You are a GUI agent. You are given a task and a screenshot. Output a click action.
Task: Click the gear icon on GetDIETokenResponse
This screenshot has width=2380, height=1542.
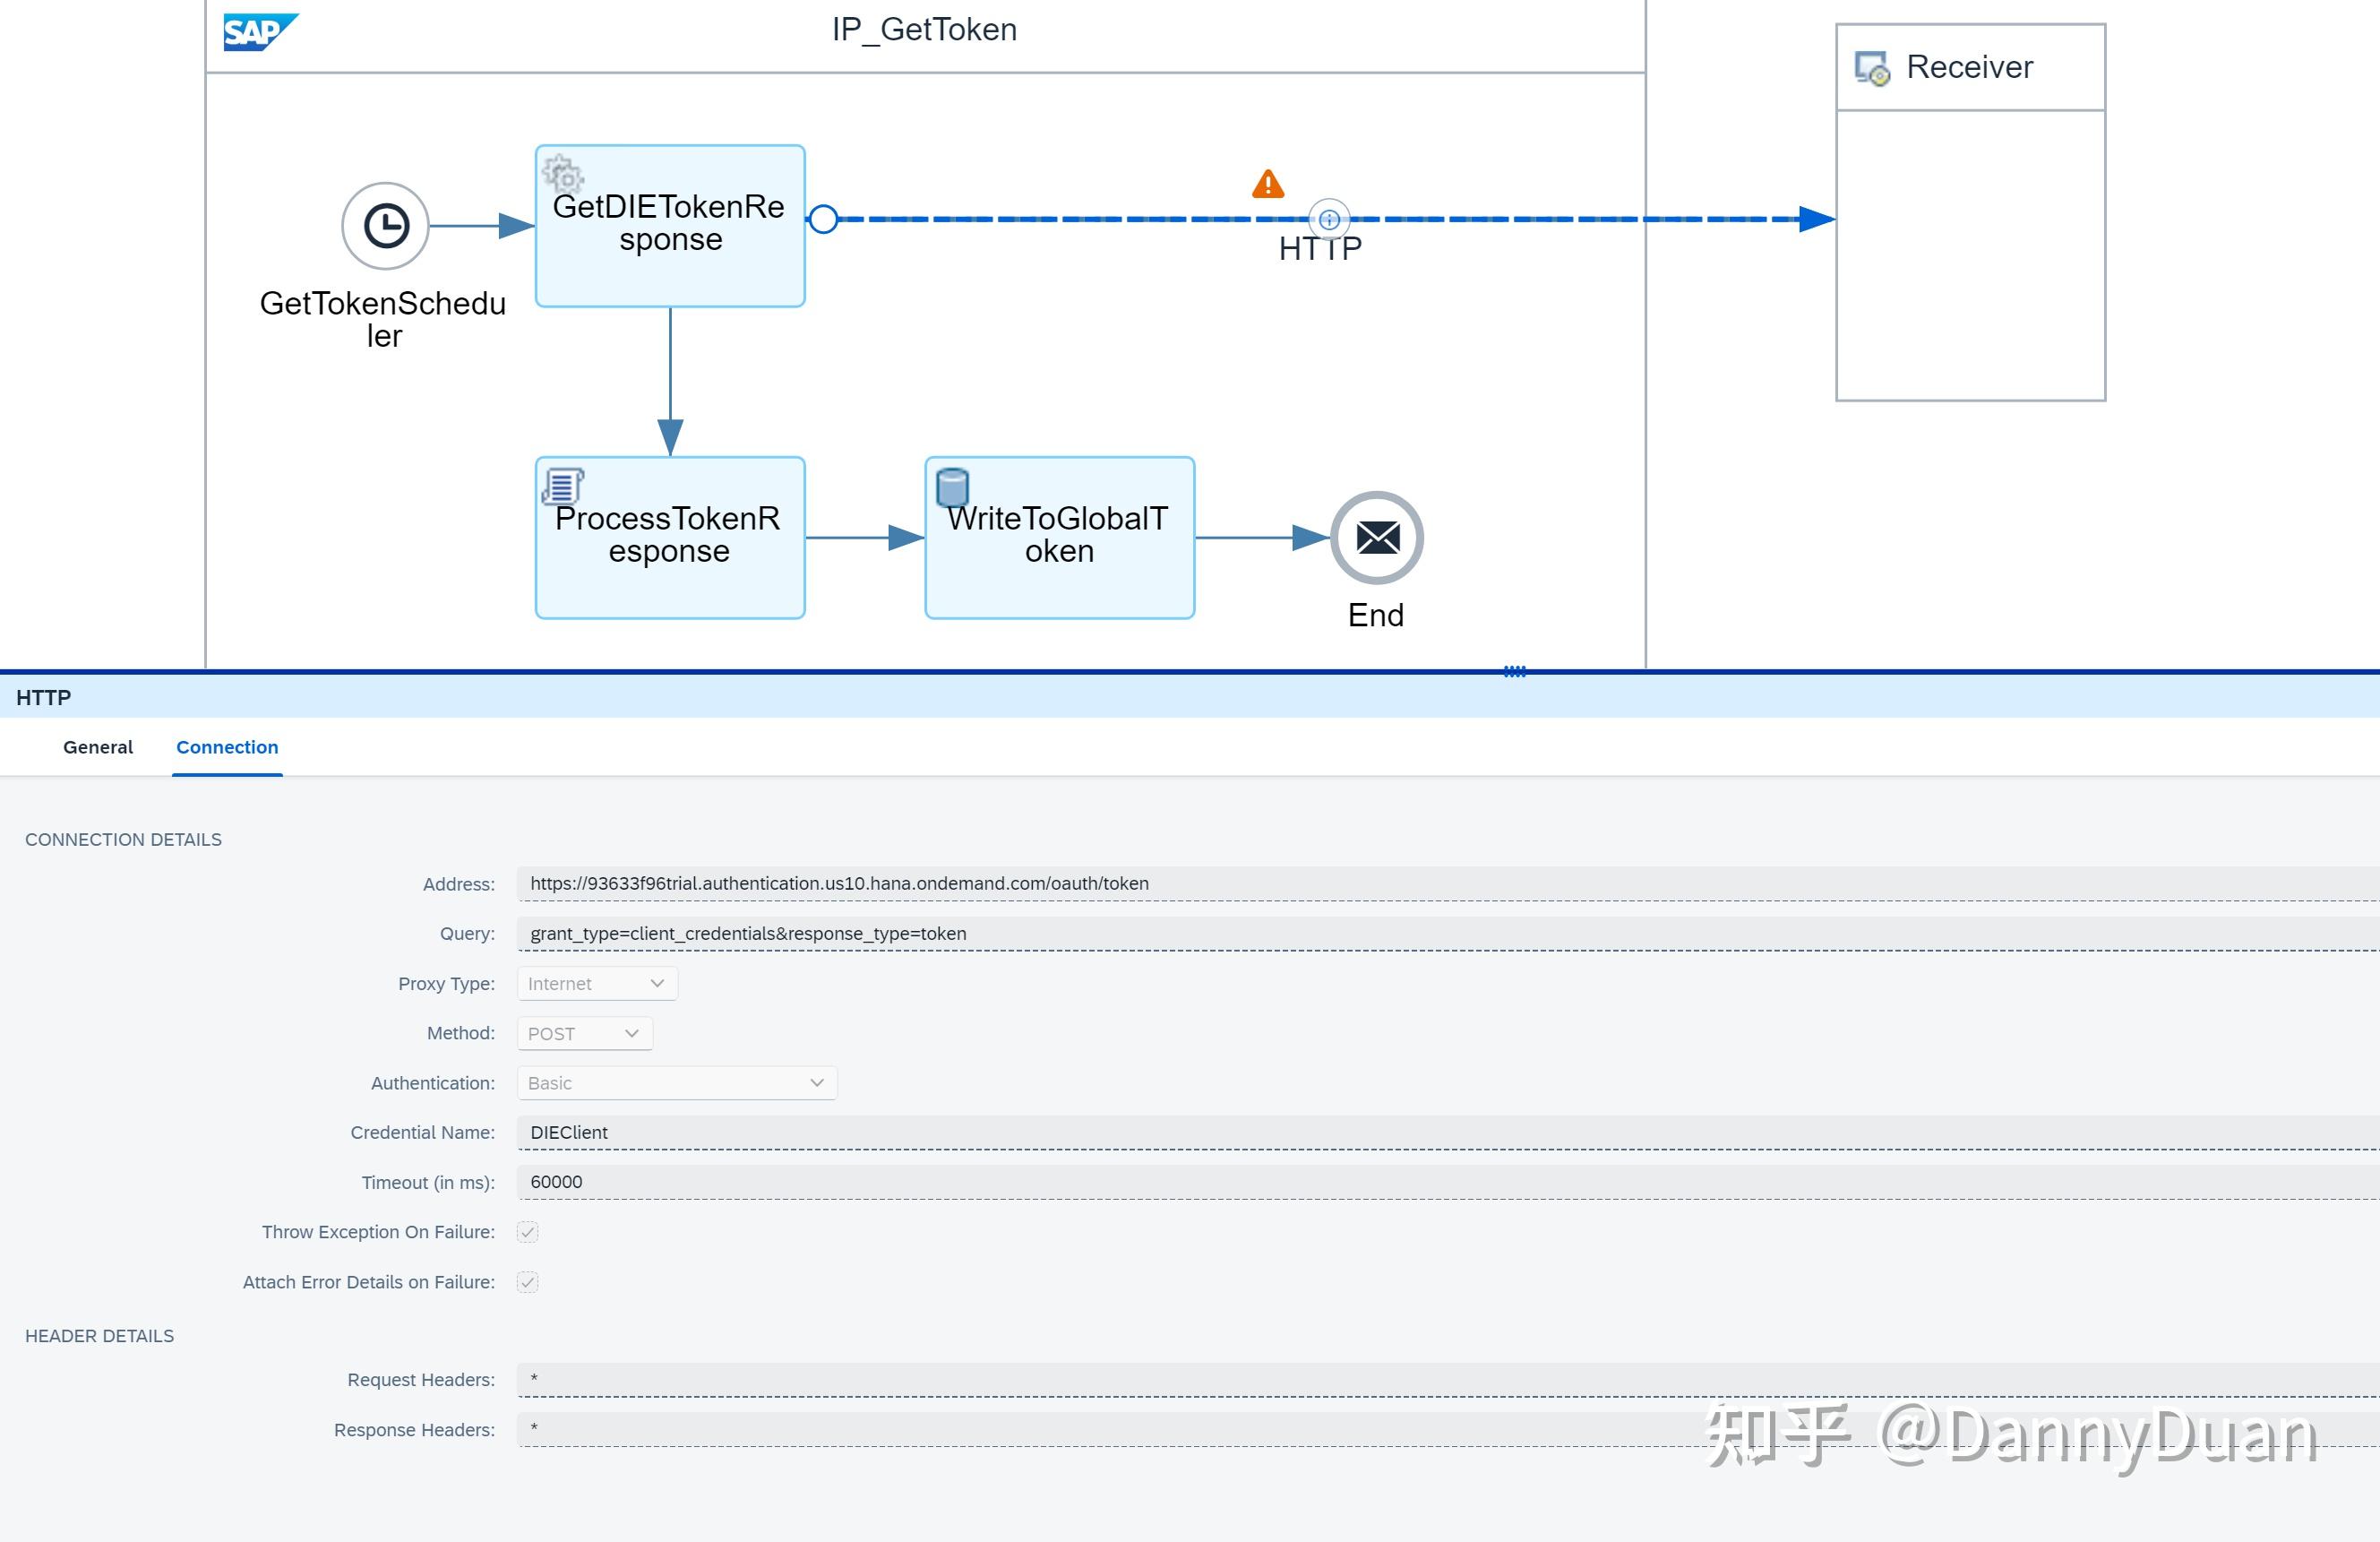(563, 175)
